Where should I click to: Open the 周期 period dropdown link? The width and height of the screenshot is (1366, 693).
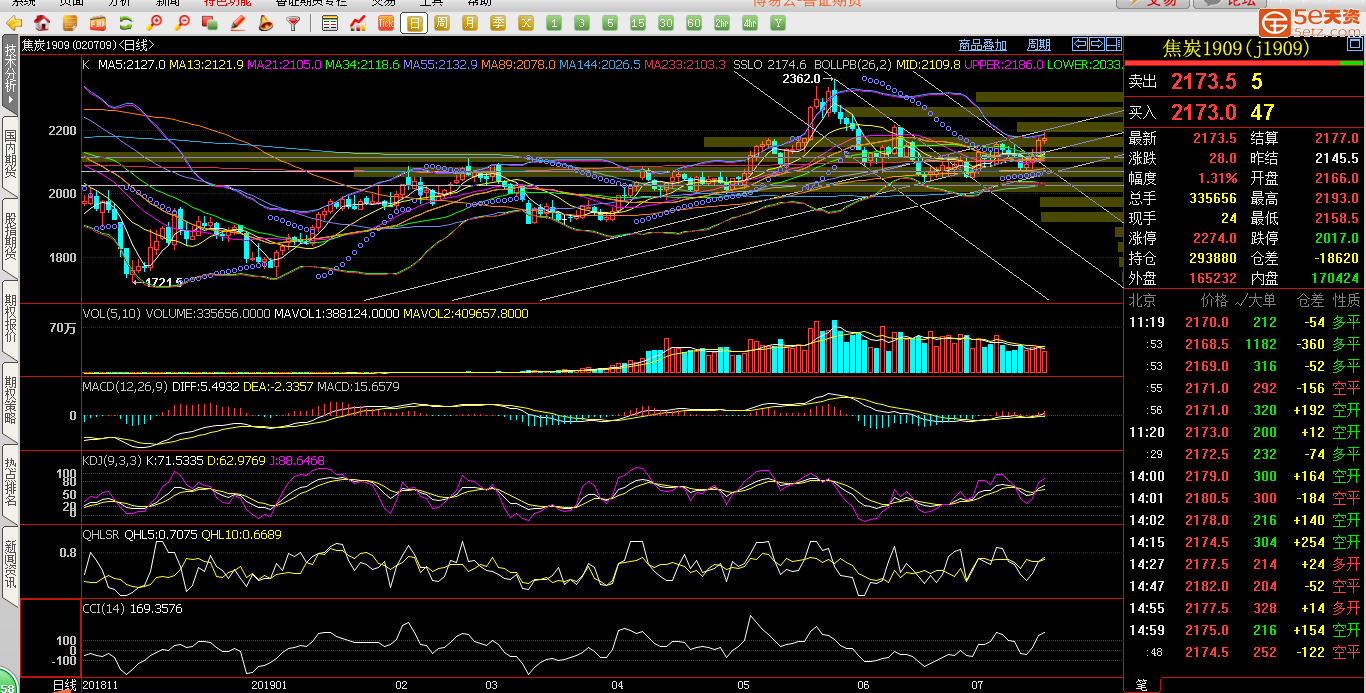tap(1039, 45)
